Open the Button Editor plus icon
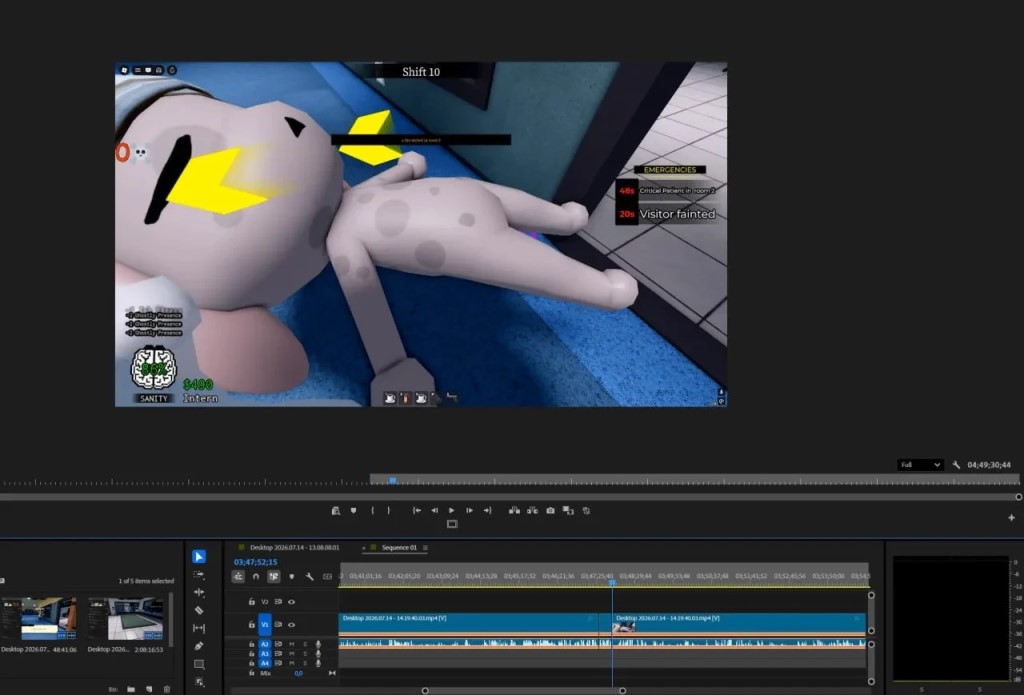1024x695 pixels. coord(1012,518)
